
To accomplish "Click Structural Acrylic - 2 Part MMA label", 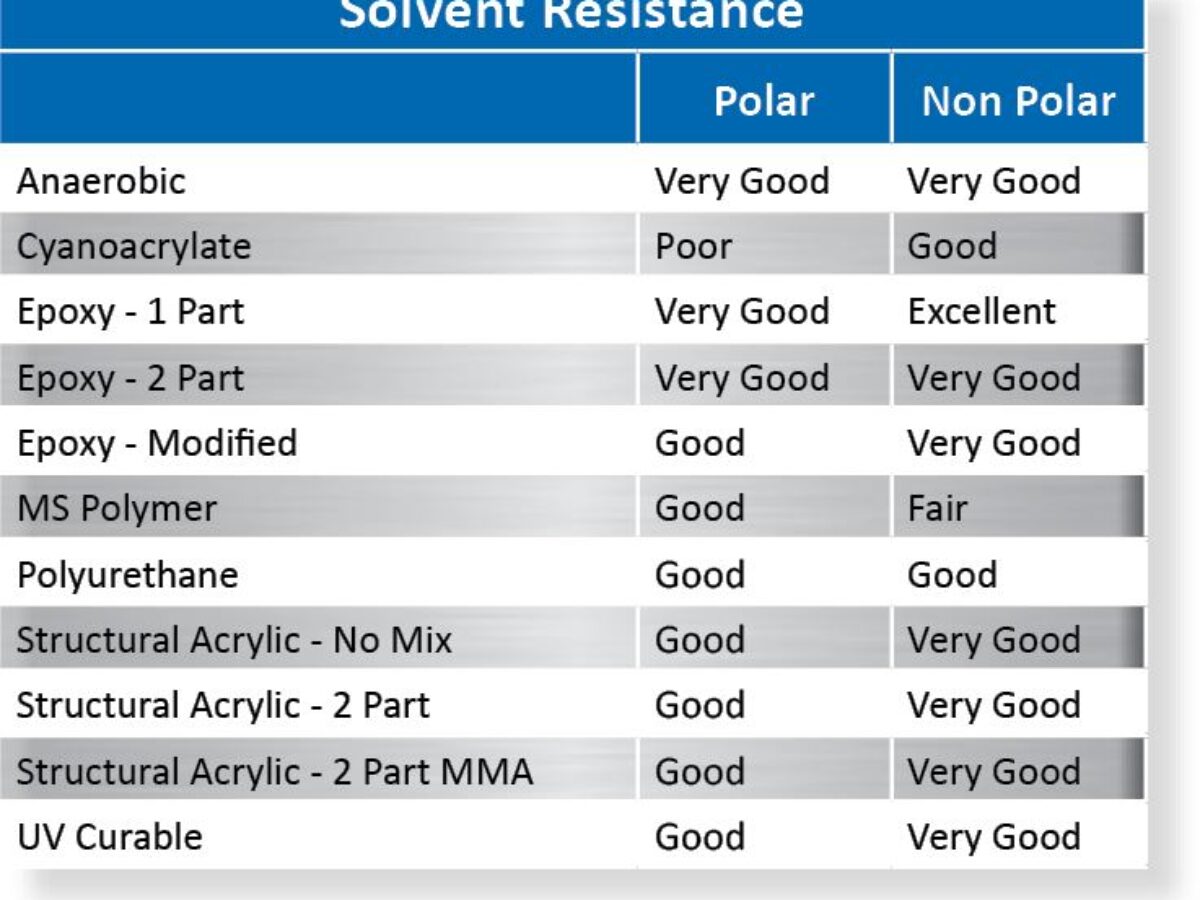I will [x=275, y=771].
